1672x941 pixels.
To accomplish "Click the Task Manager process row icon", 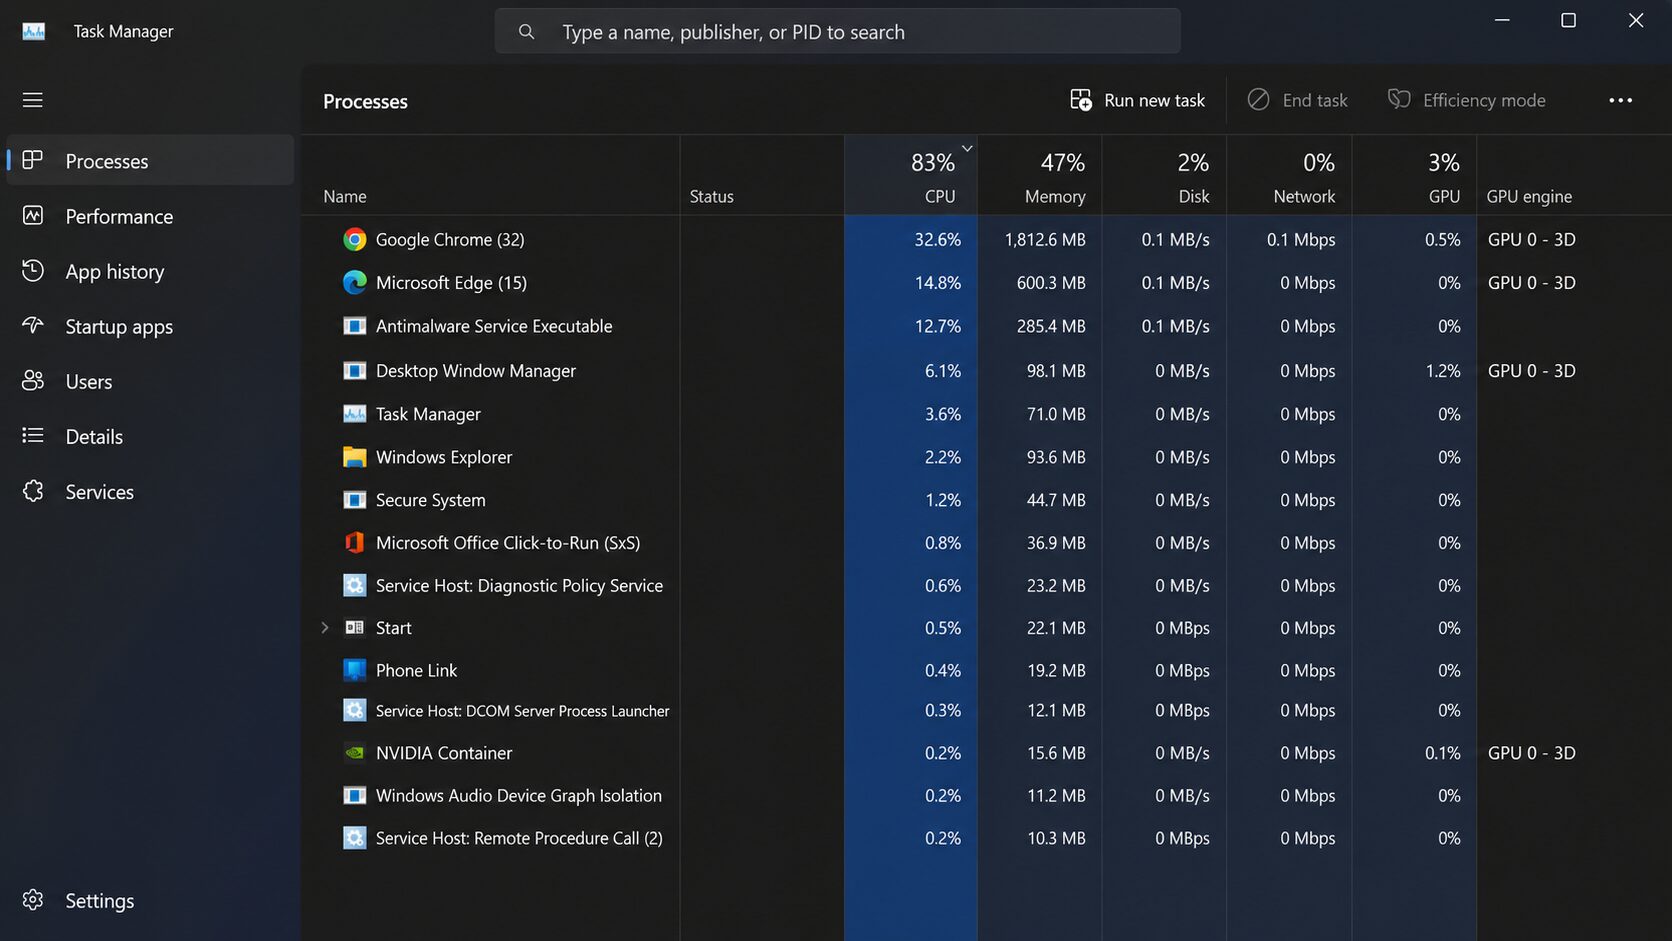I will click(355, 414).
